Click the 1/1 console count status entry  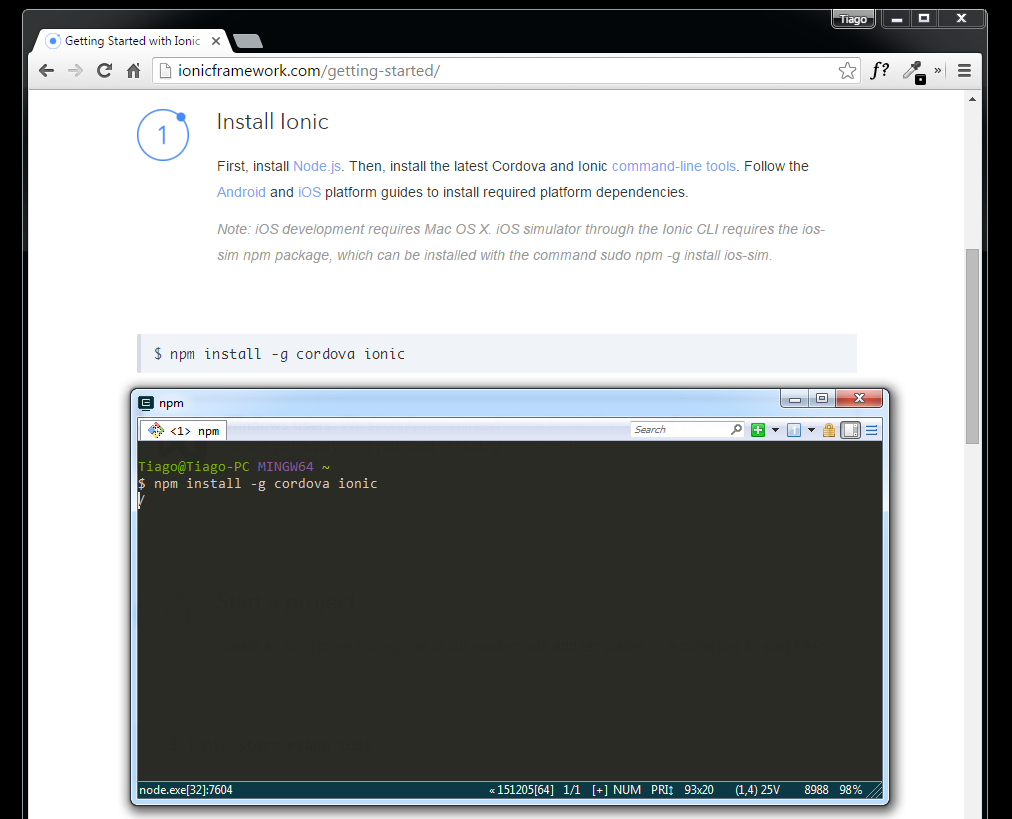click(x=572, y=790)
